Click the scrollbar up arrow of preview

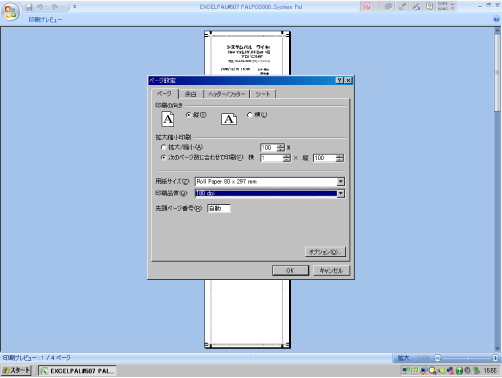click(x=497, y=30)
